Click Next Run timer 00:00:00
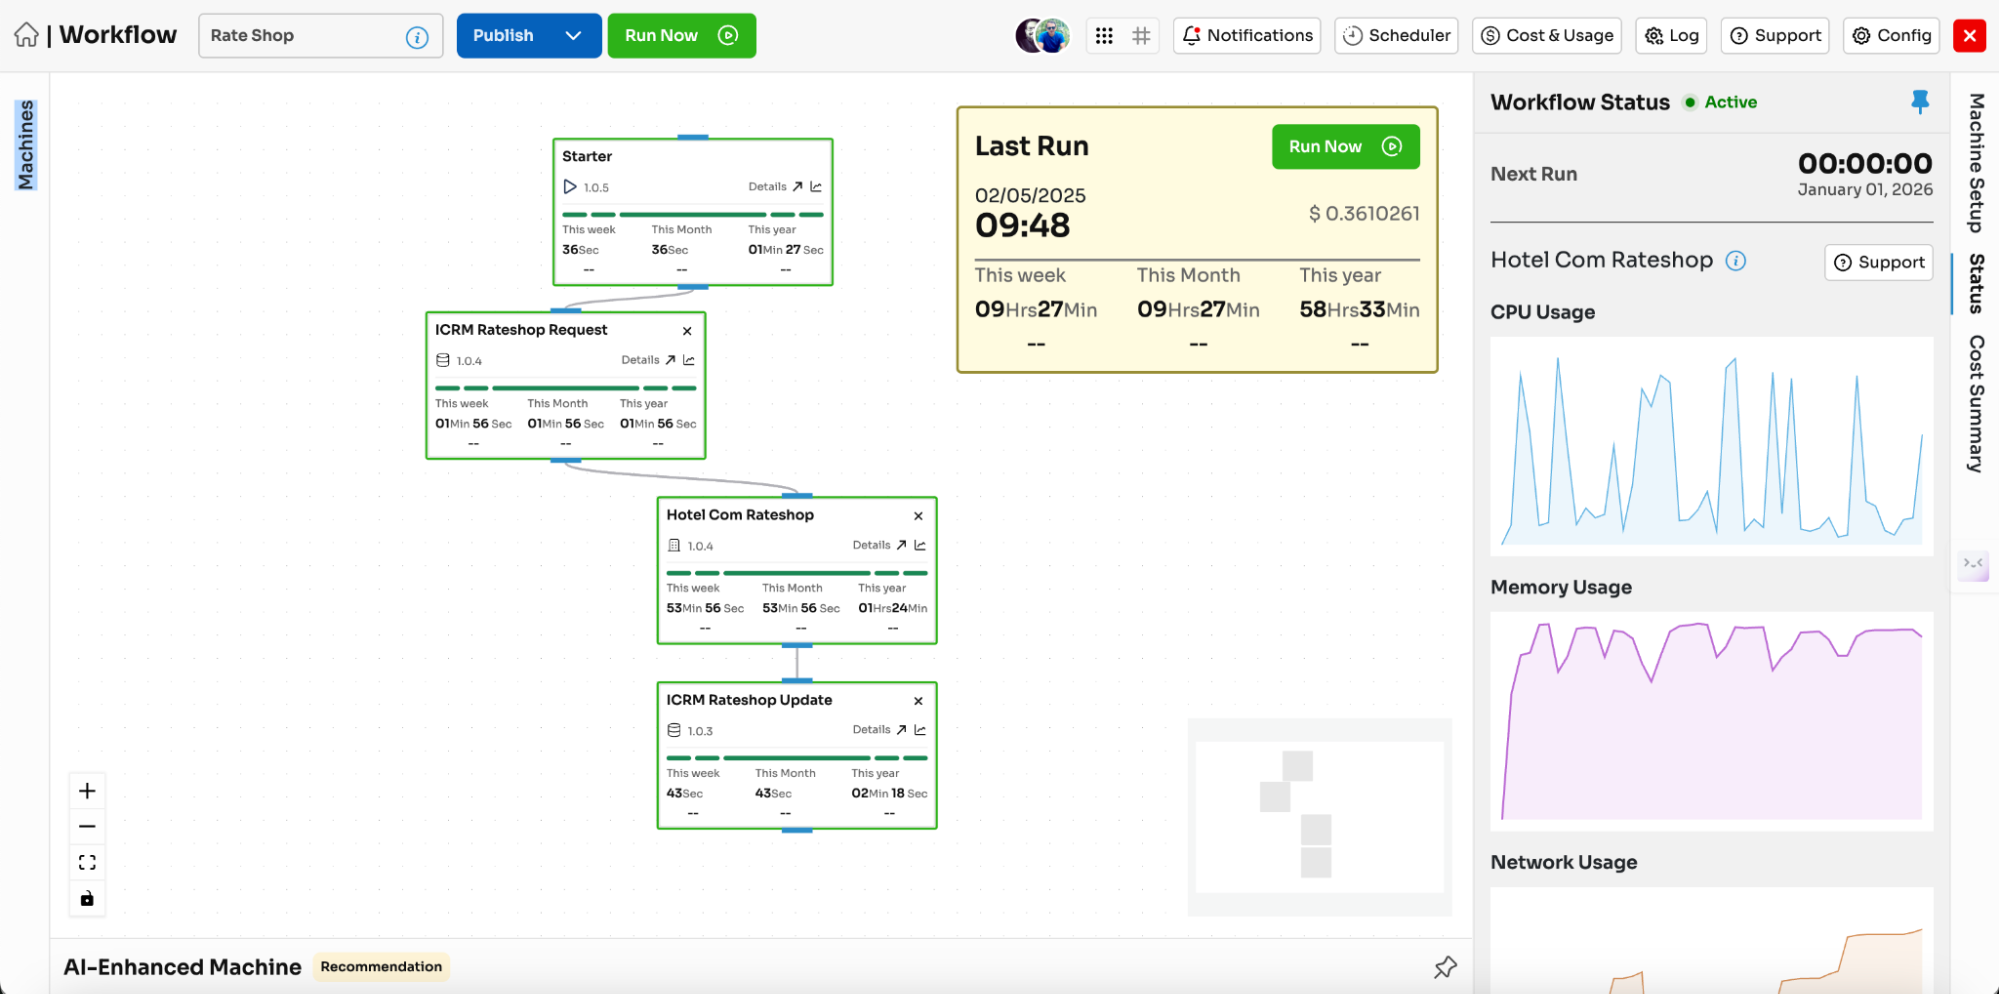 click(x=1865, y=164)
